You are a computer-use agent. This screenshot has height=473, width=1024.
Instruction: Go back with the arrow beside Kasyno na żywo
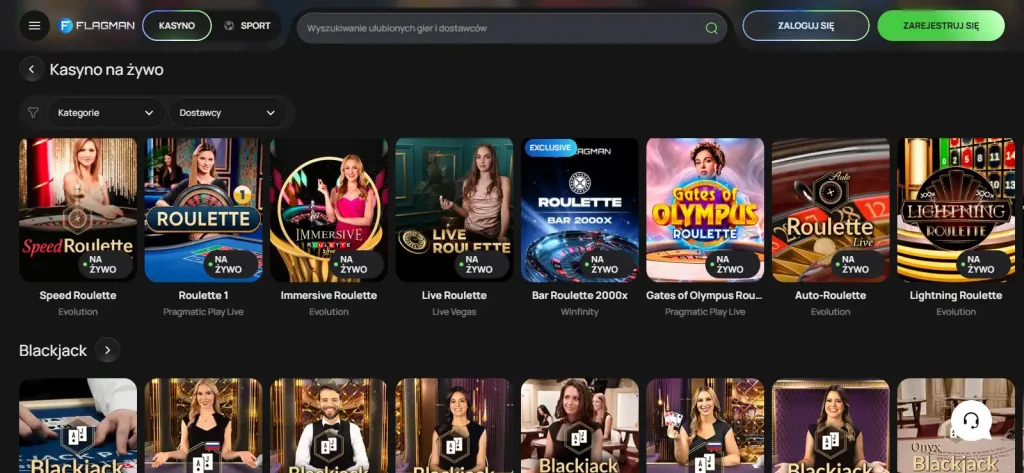(x=31, y=69)
